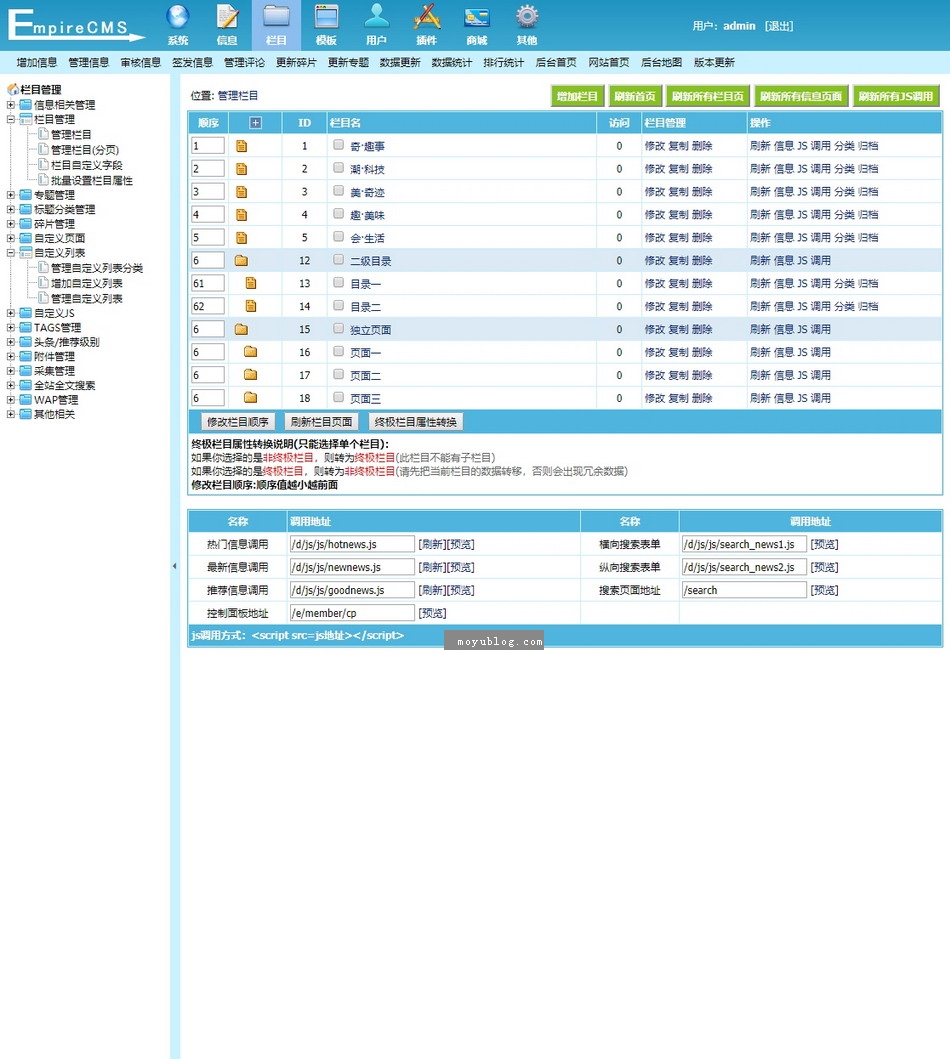950x1059 pixels.
Task: Collapse the 栏目管理 tree node
Action: pos(11,120)
